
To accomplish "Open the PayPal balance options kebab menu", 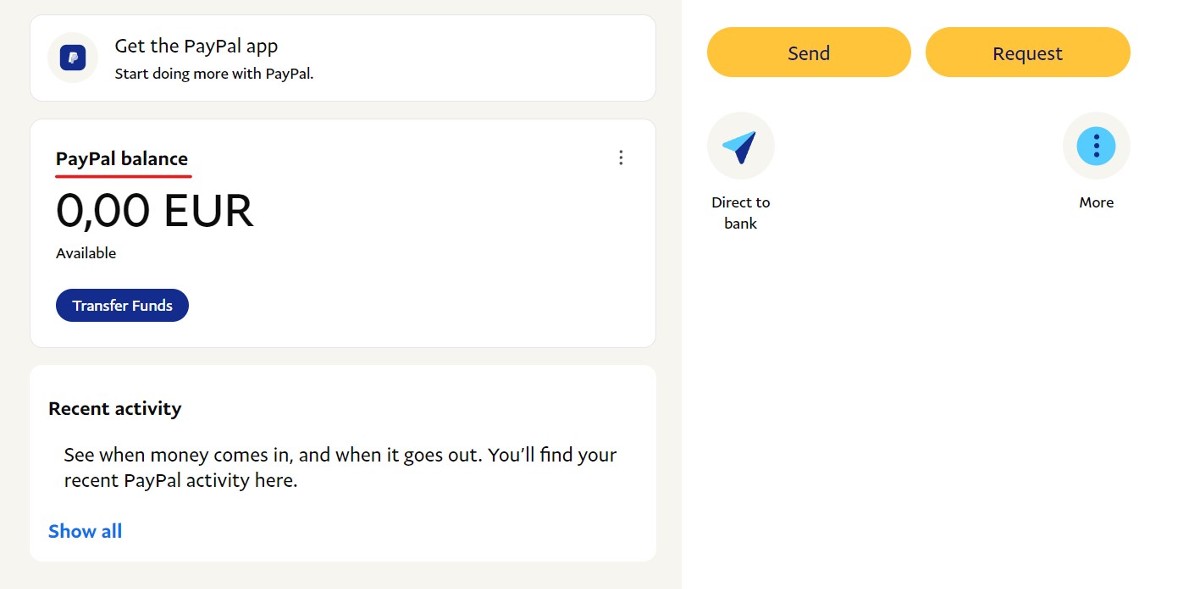I will [x=621, y=158].
